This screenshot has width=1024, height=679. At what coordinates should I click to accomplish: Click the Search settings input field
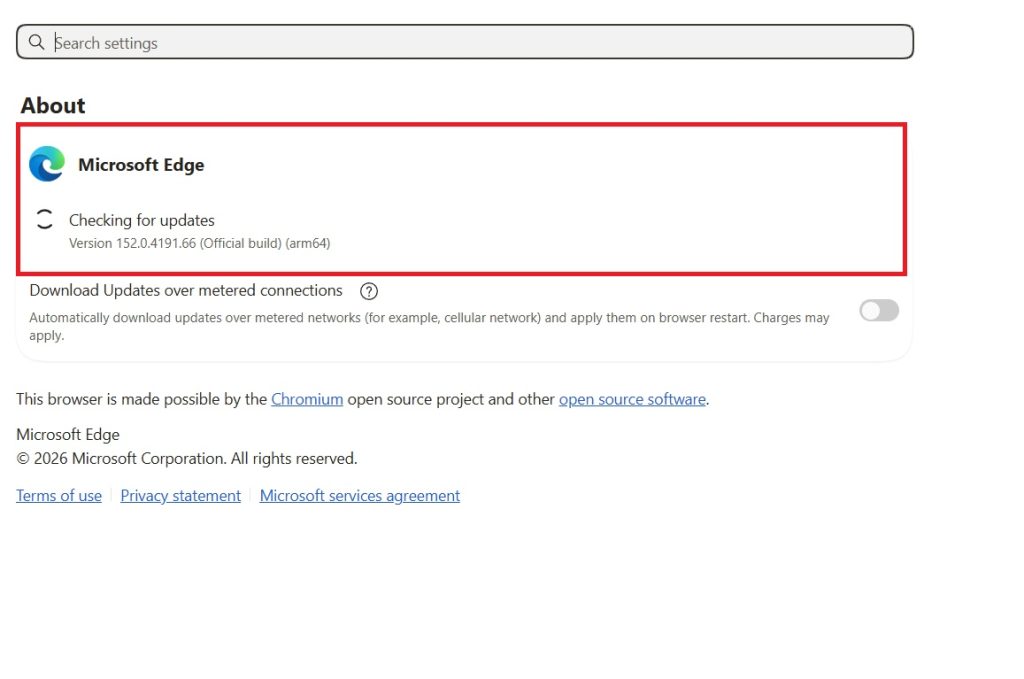tap(464, 42)
